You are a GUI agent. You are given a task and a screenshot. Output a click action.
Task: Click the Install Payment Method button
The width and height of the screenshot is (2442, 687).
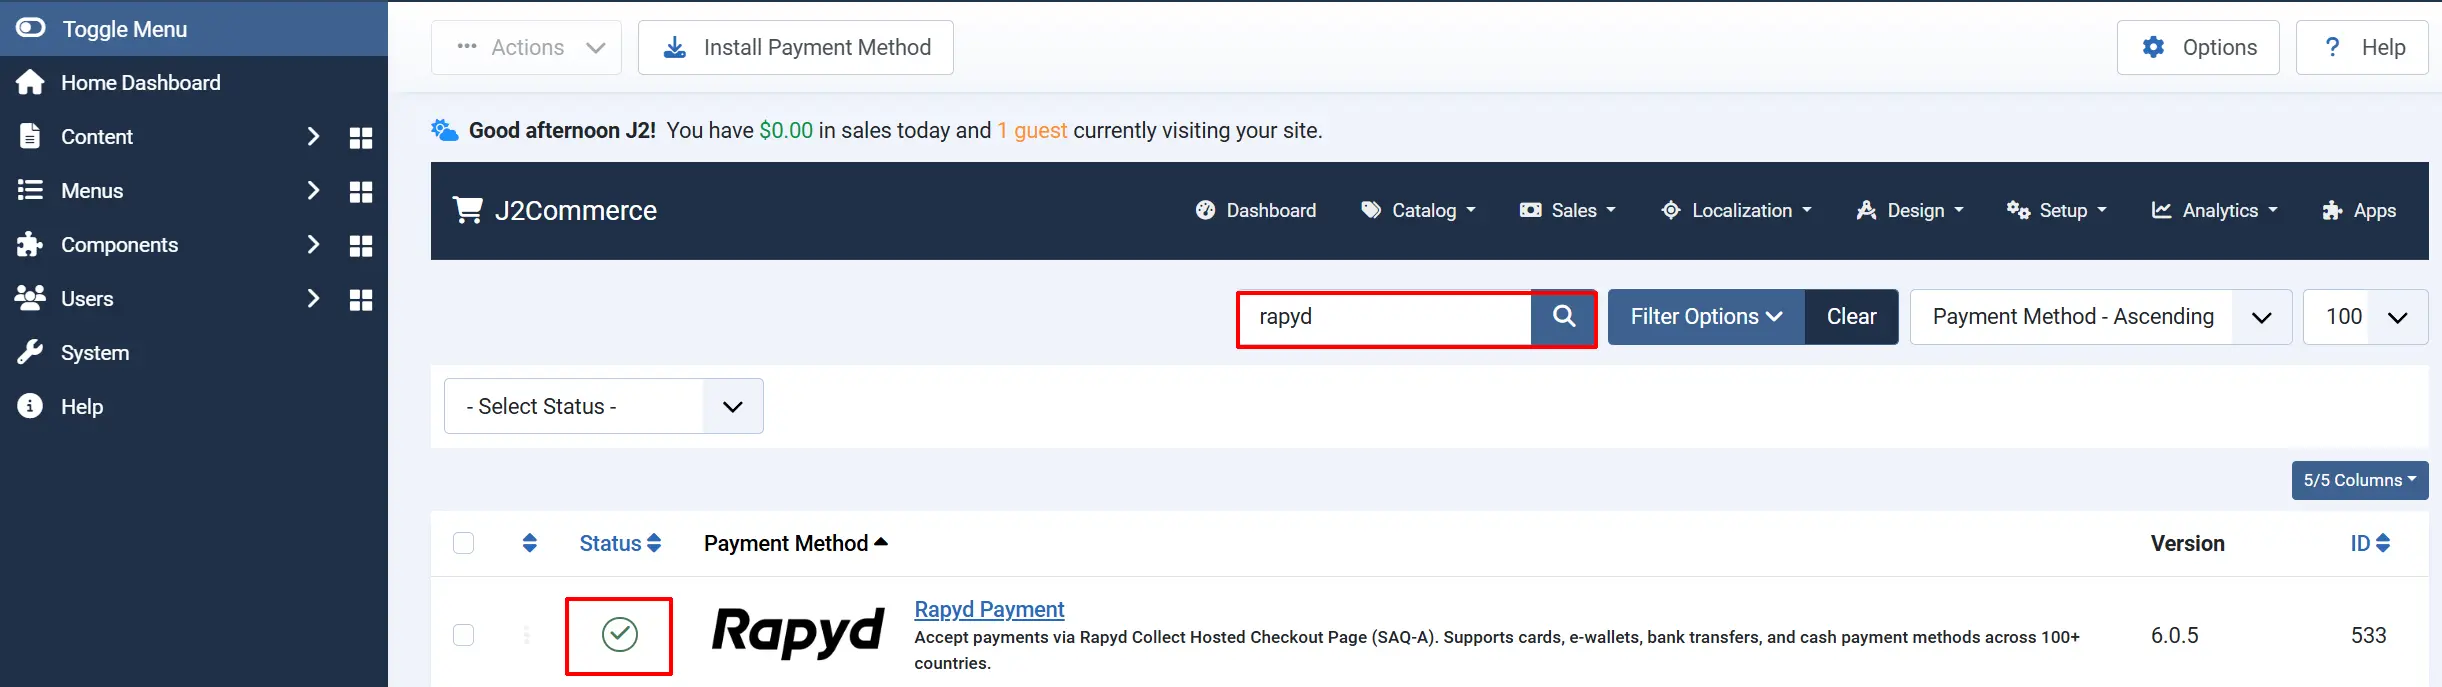(796, 47)
